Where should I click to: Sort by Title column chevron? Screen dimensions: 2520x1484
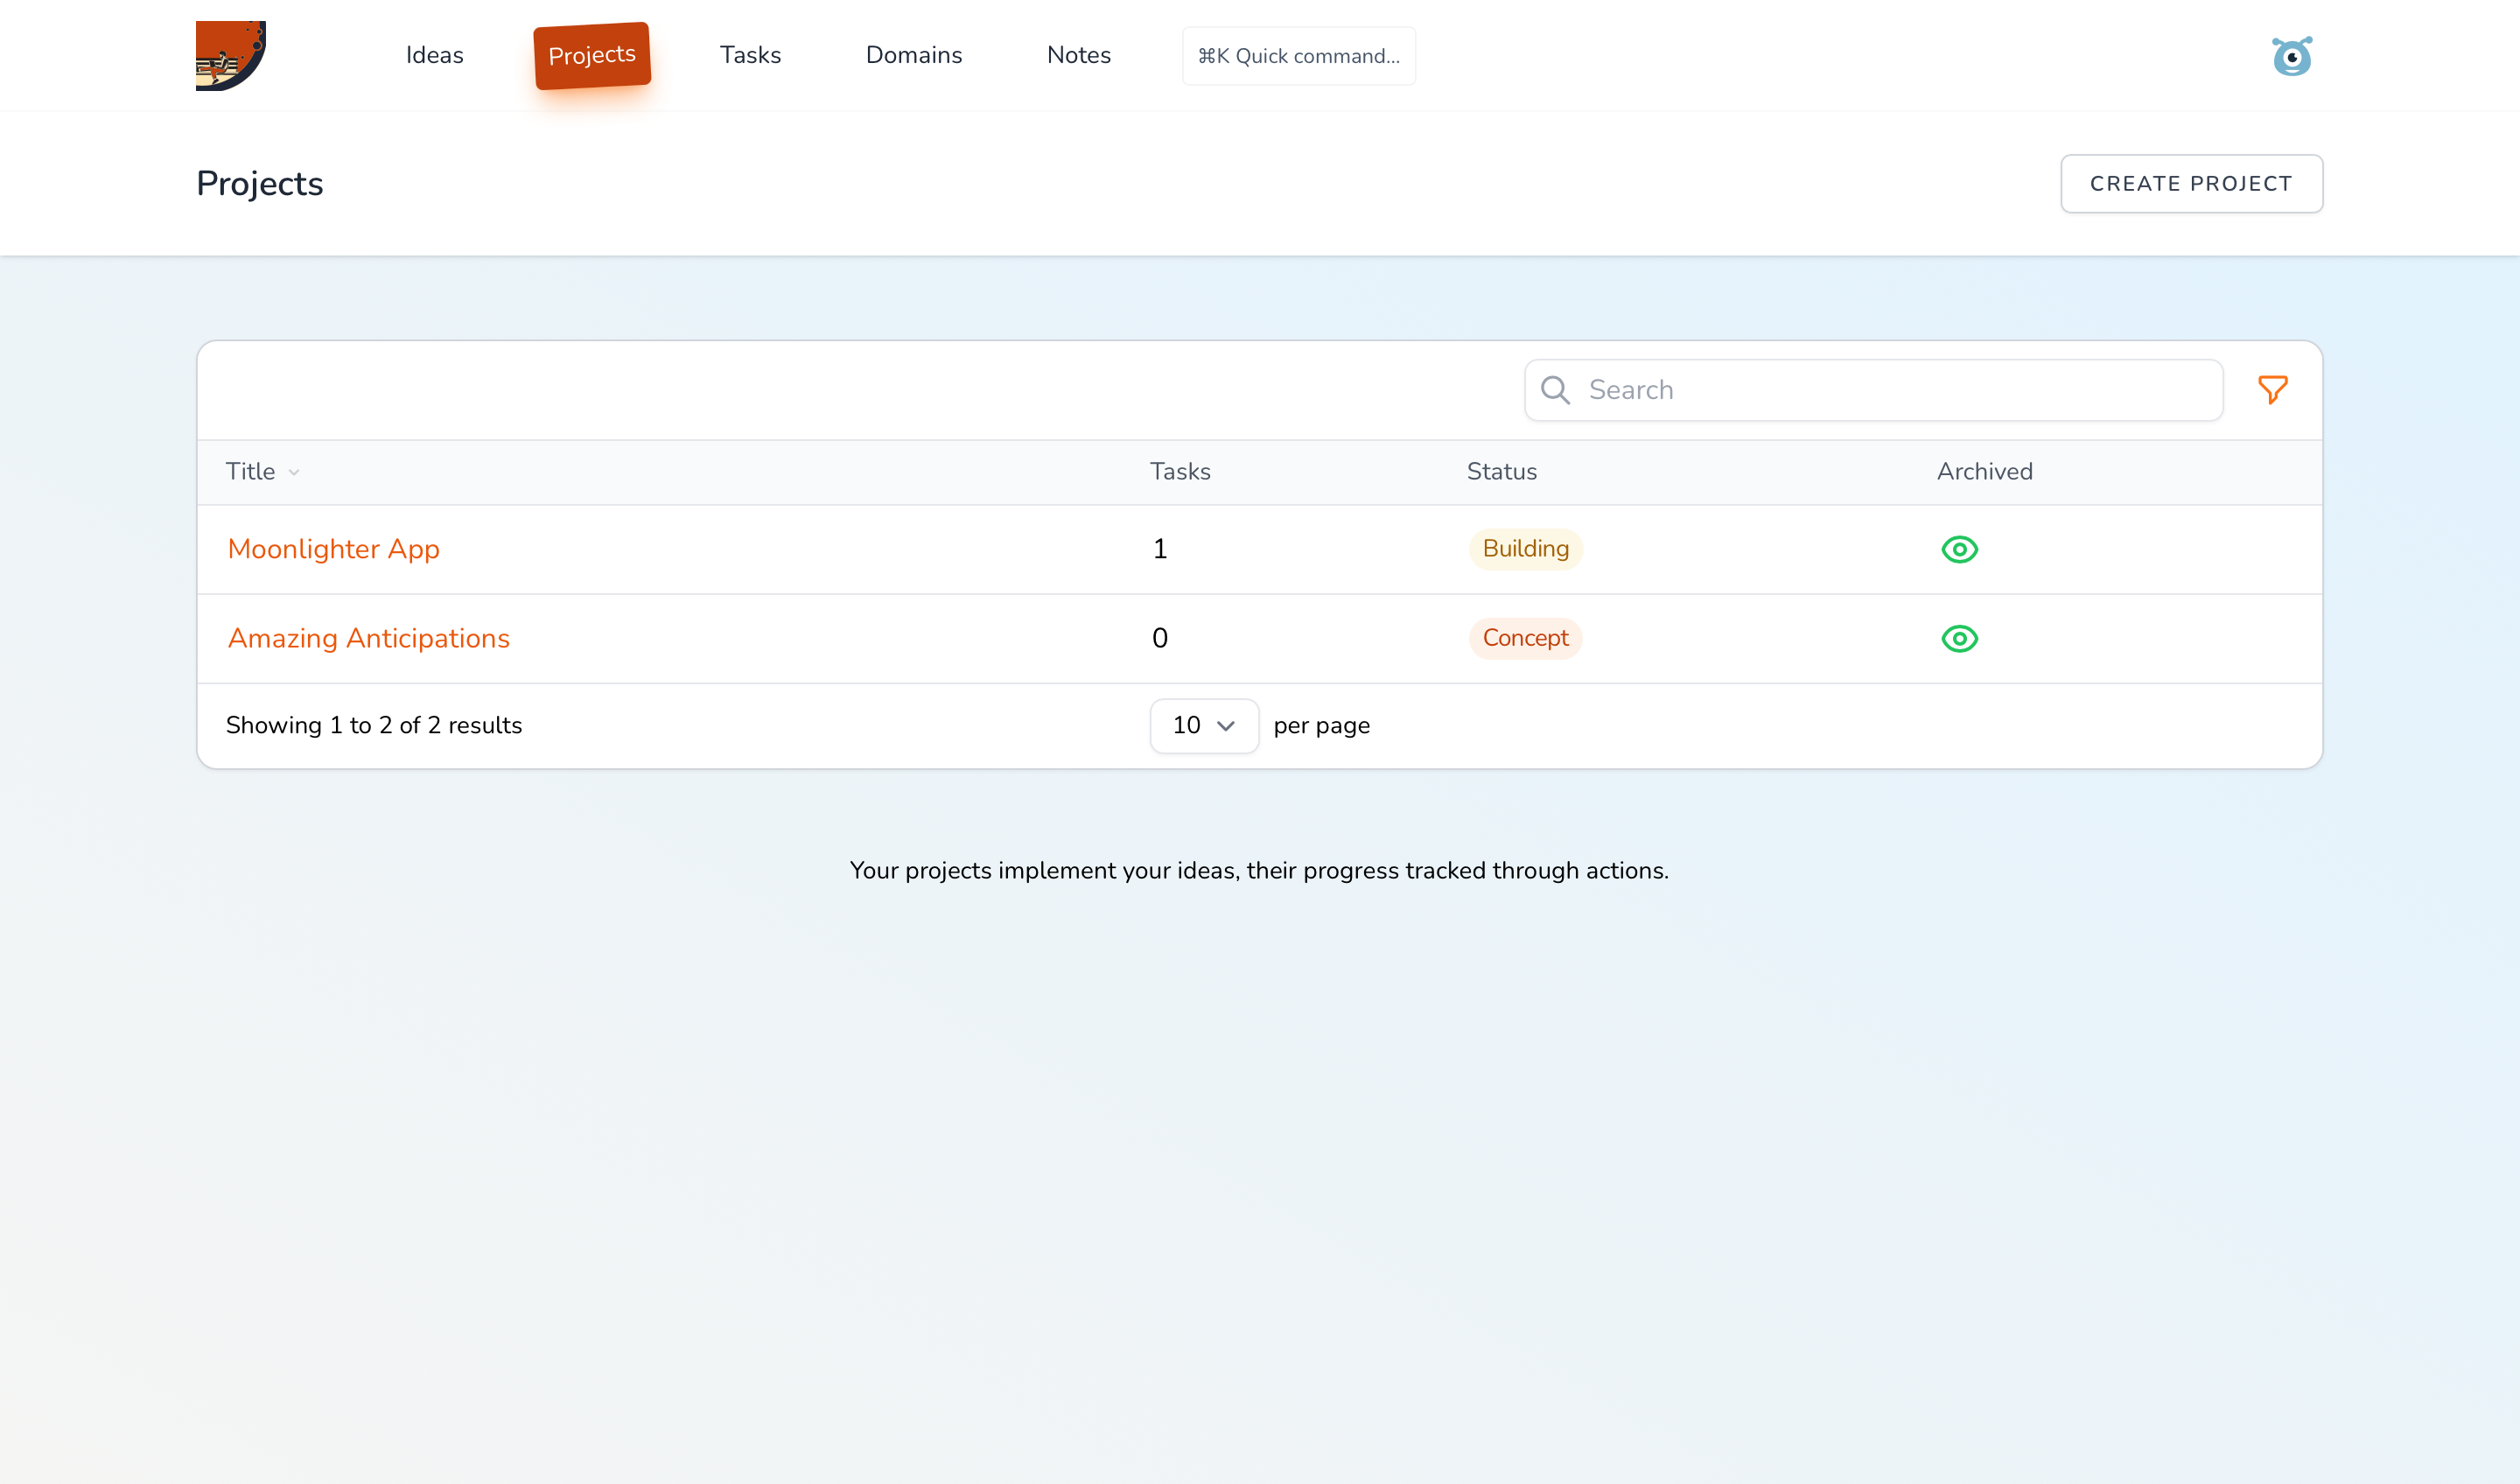point(294,472)
